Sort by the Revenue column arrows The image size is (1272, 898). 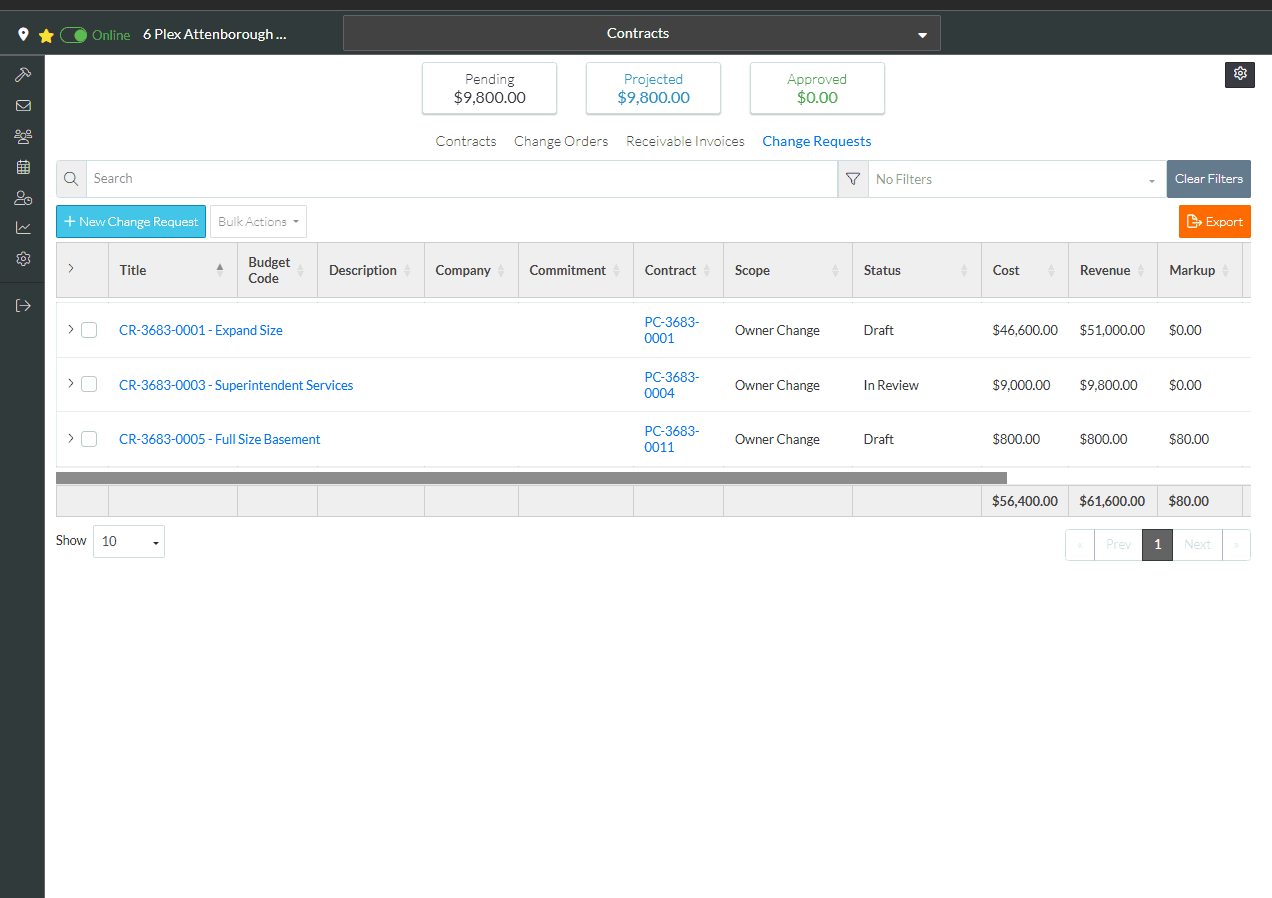pyautogui.click(x=1139, y=270)
